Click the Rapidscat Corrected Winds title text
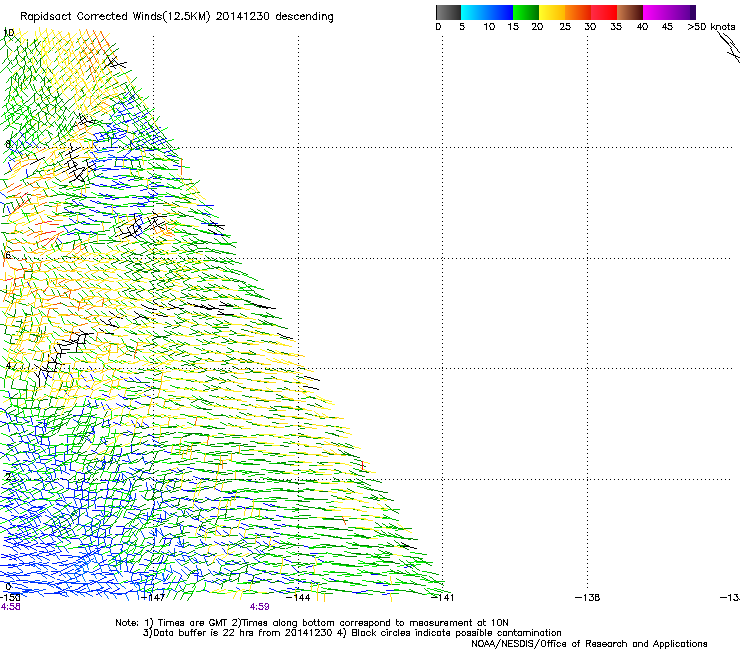The height and width of the screenshot is (650, 740). pos(177,17)
